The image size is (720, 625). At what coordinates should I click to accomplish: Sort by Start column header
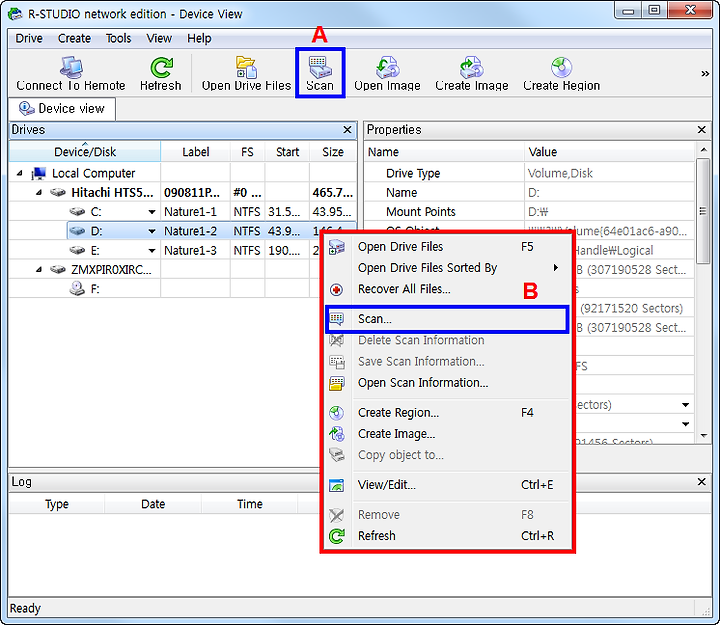pos(287,152)
